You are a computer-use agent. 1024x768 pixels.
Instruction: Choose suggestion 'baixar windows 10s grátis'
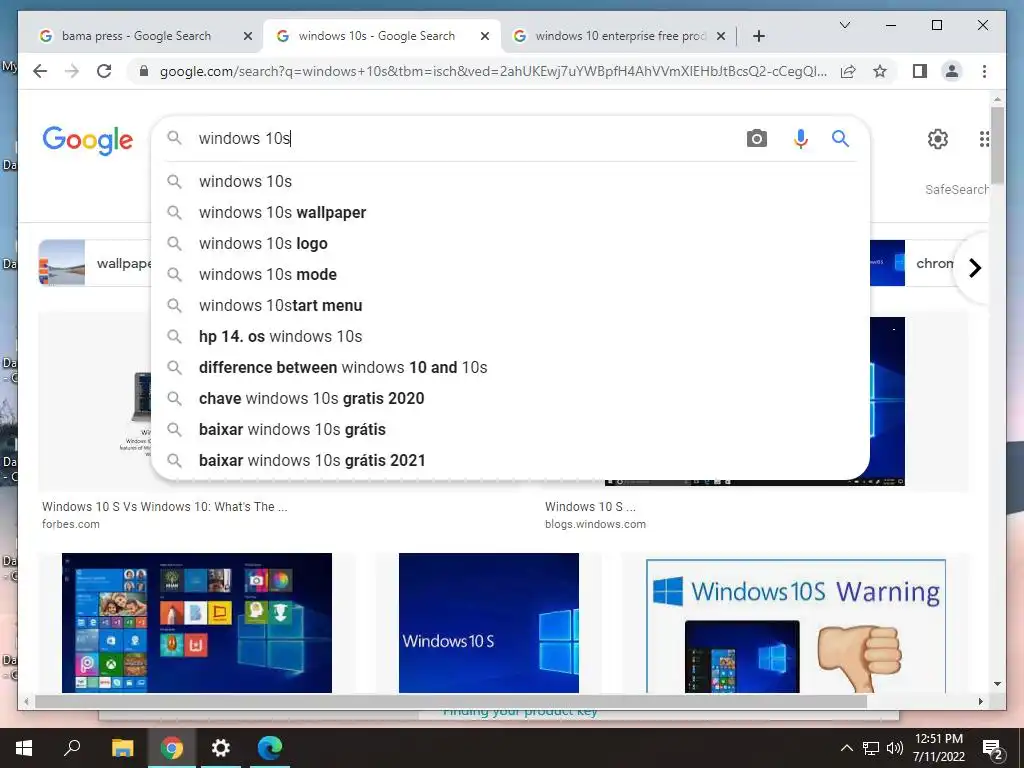(x=509, y=430)
